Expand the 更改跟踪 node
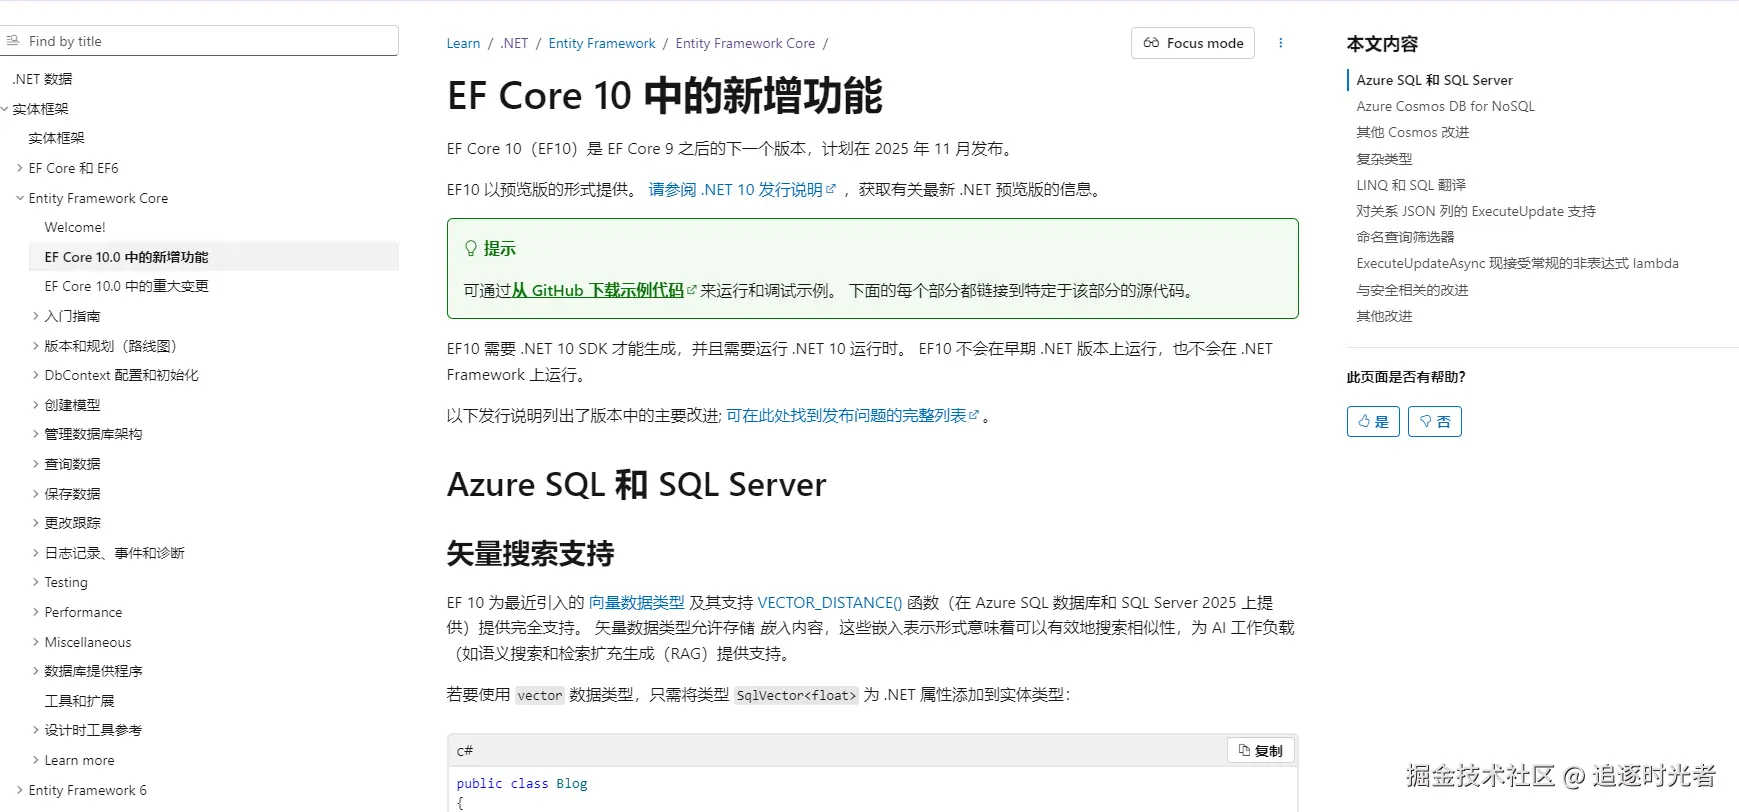Viewport: 1739px width, 812px height. (36, 523)
